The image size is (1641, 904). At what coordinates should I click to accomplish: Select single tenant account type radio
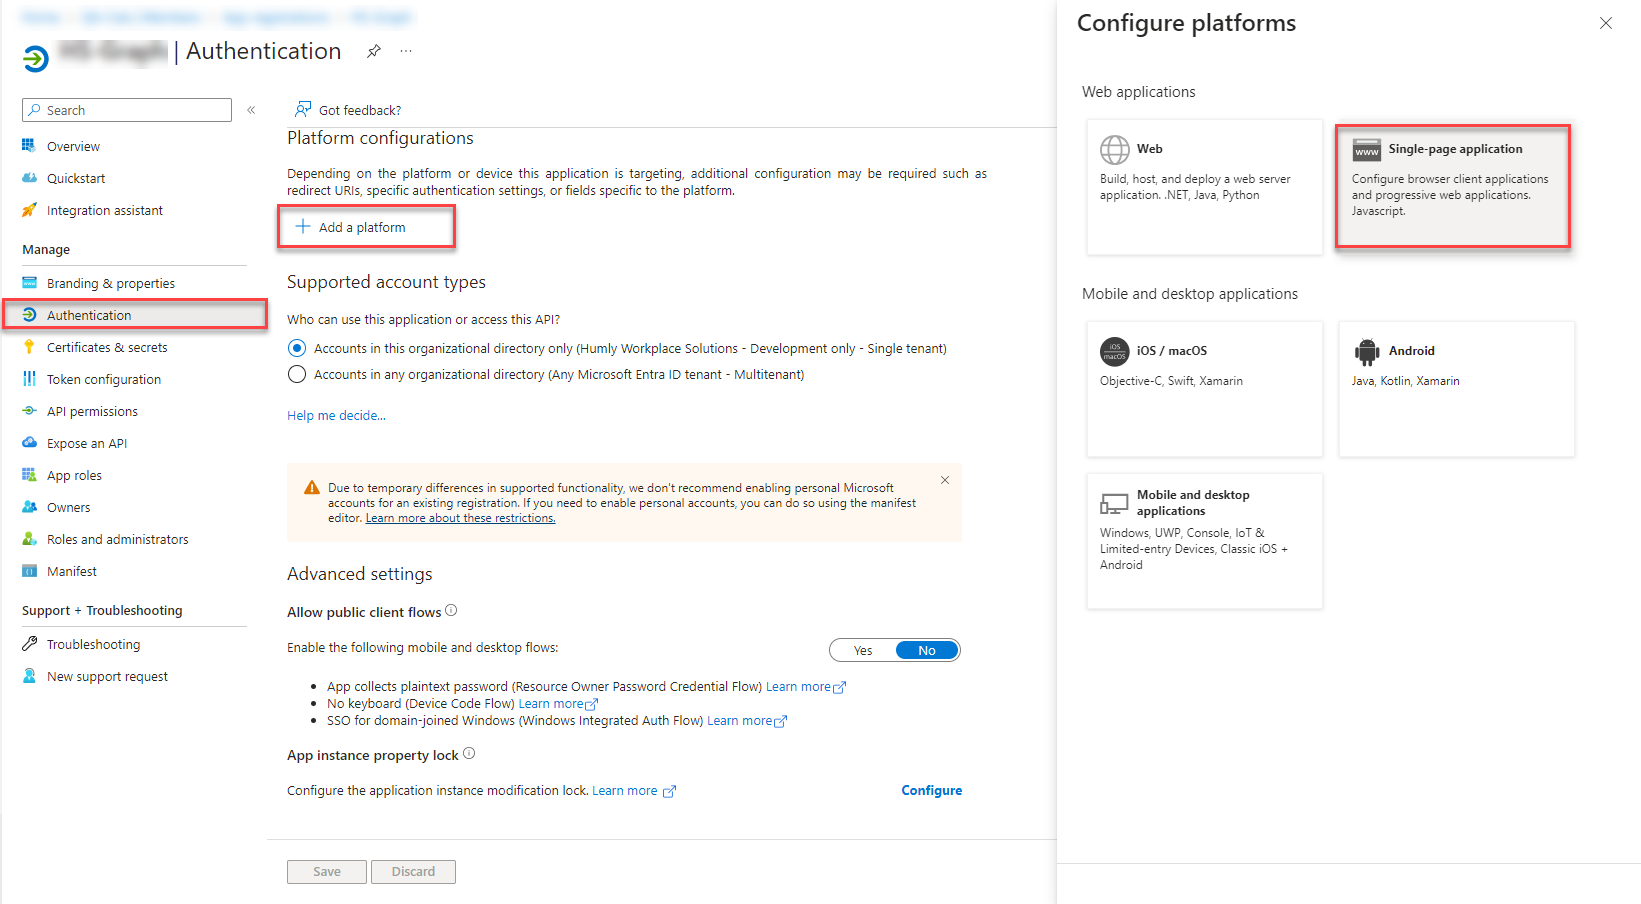click(297, 349)
